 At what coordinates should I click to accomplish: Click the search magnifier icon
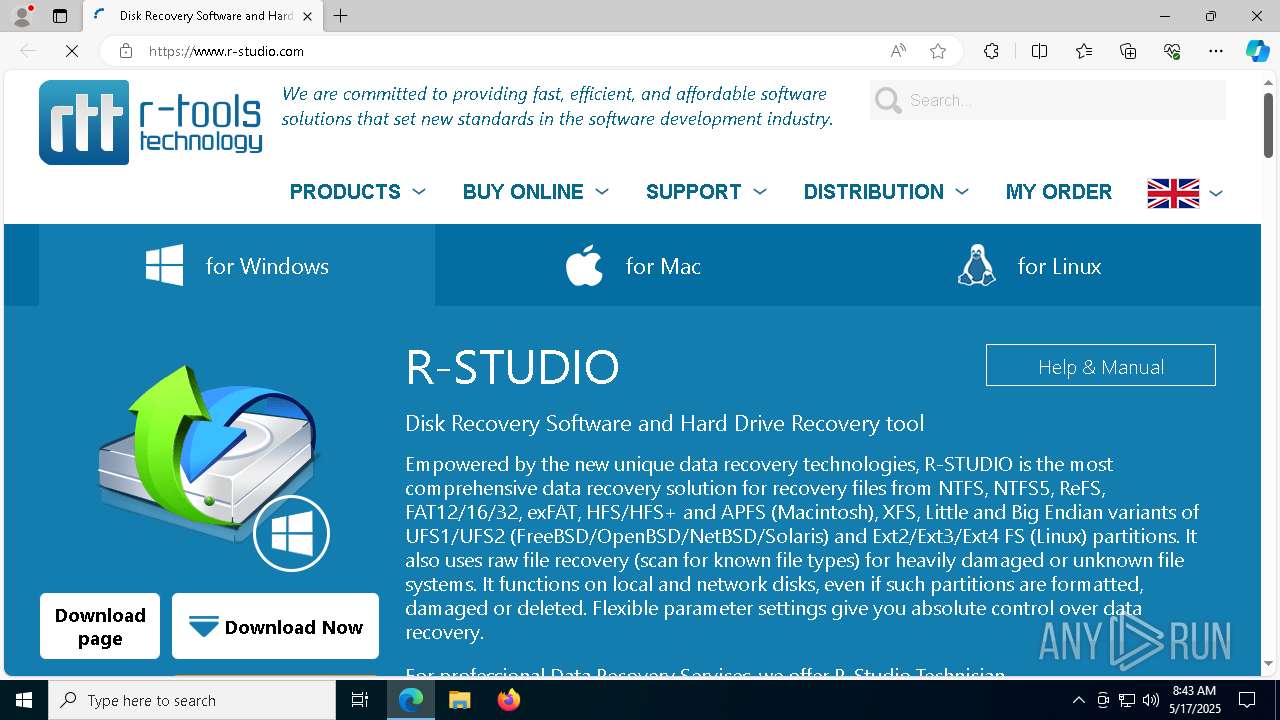pyautogui.click(x=888, y=100)
